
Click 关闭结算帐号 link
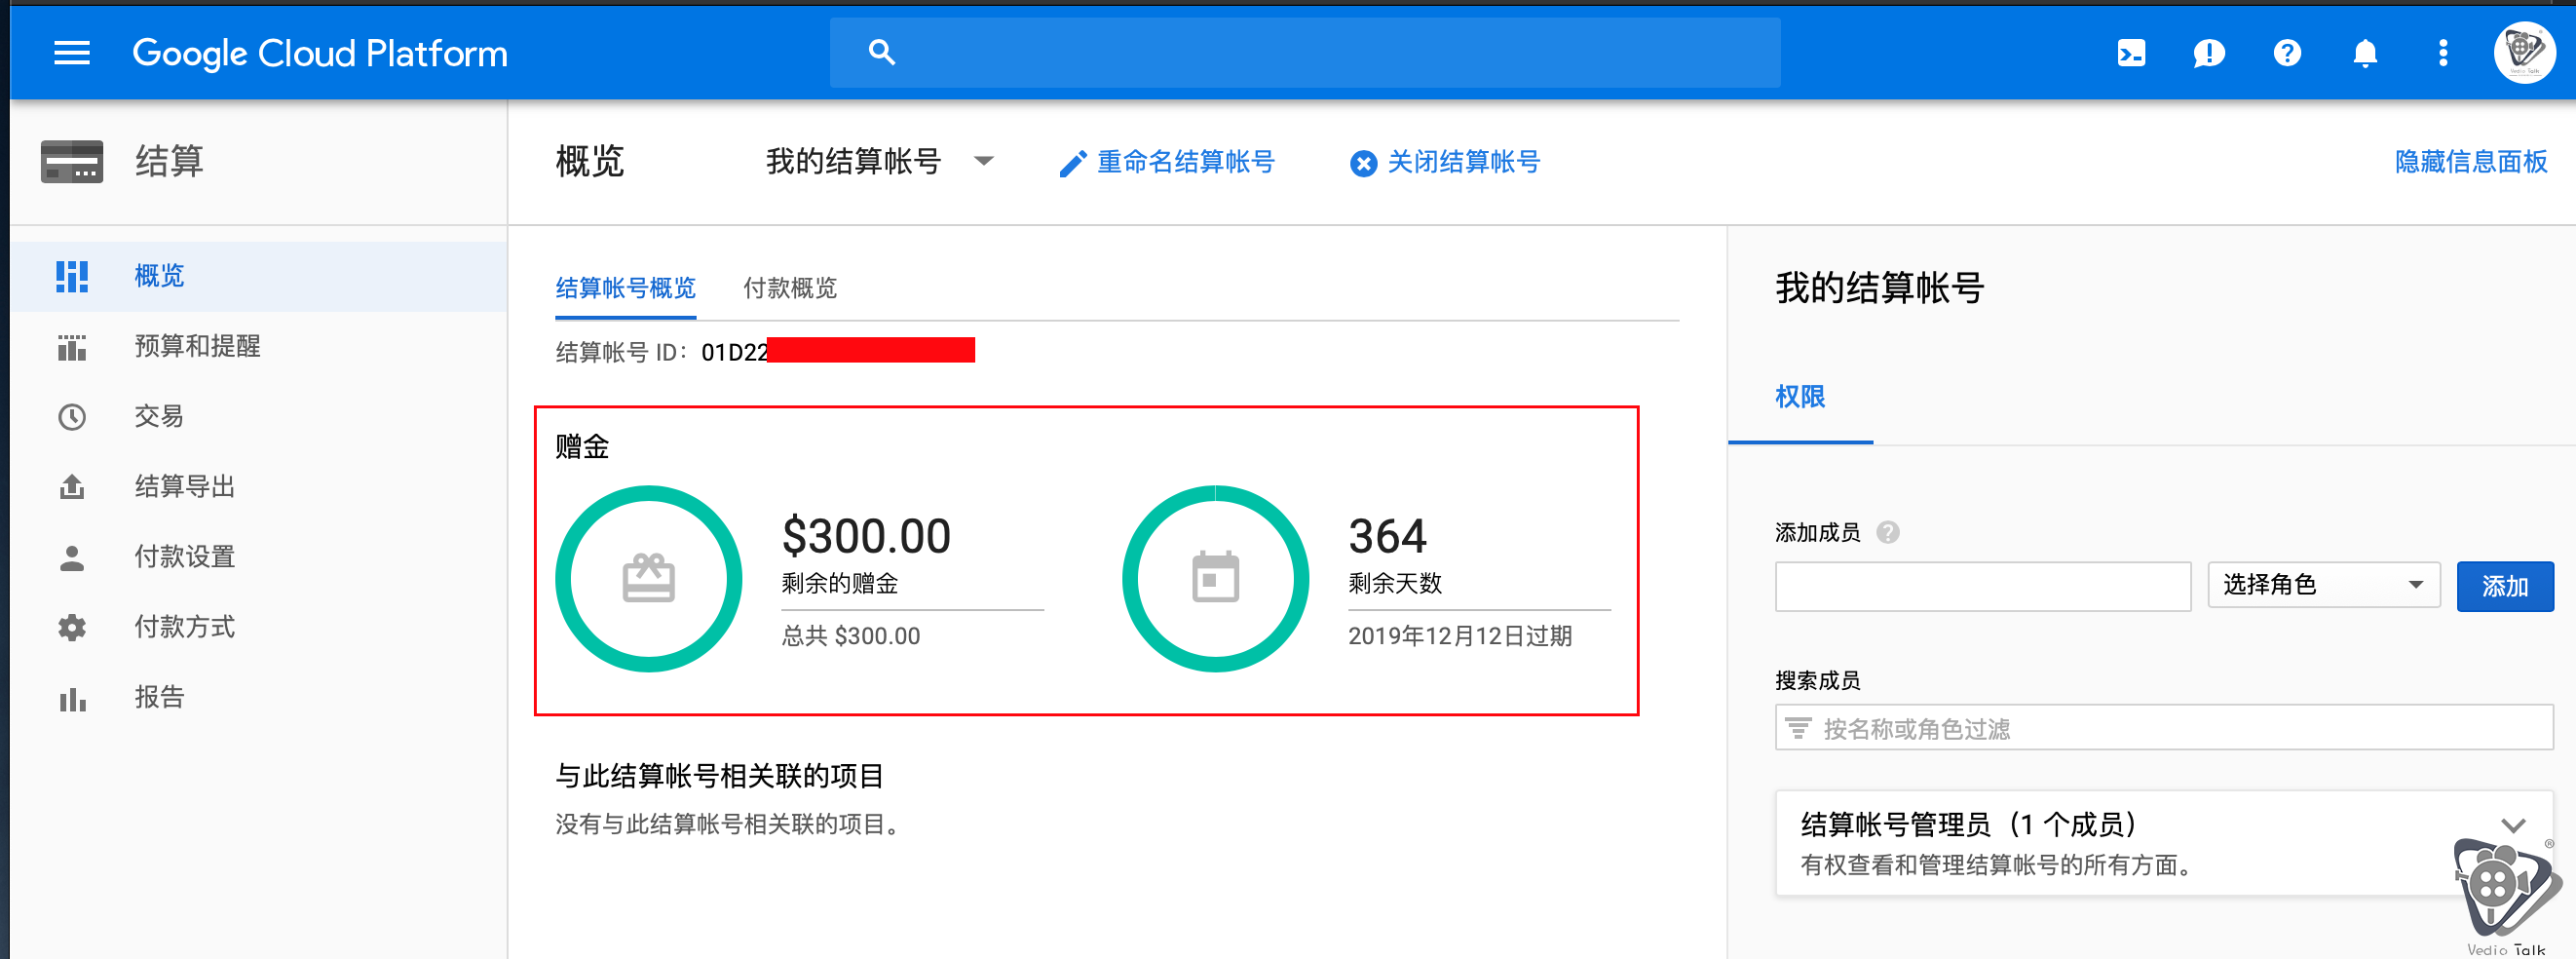1464,162
